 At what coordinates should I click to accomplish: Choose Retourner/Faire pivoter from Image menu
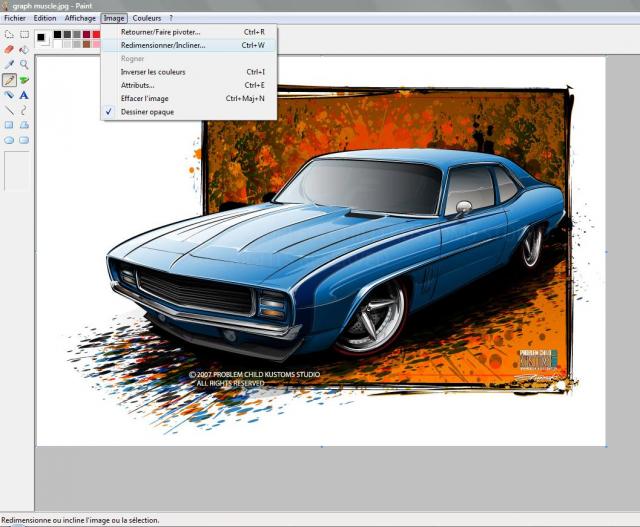click(189, 32)
